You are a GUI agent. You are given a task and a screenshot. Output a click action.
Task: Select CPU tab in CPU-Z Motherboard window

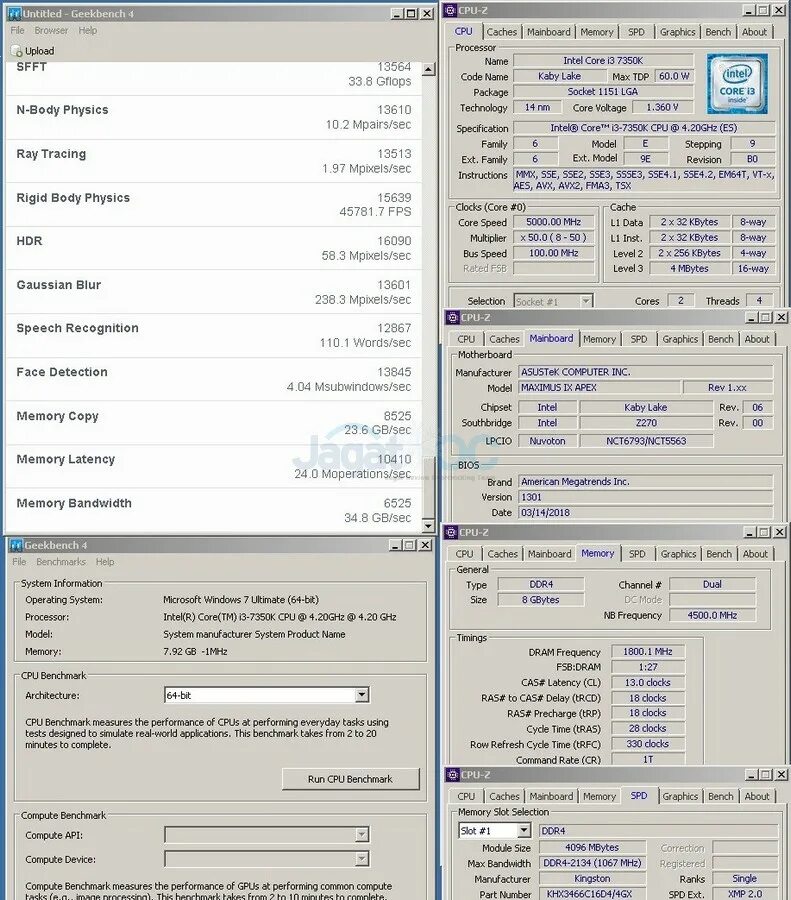466,339
